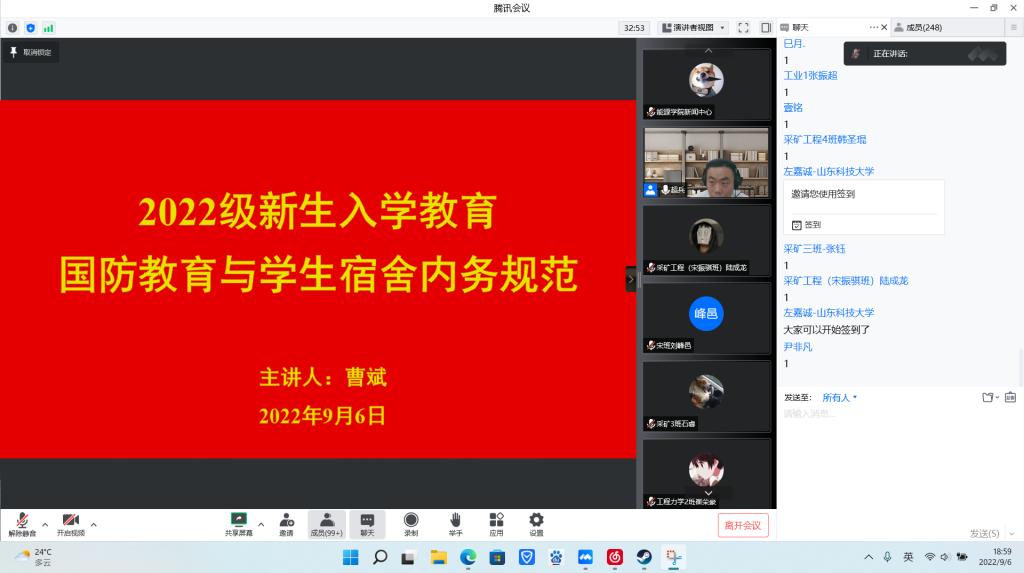The height and width of the screenshot is (573, 1024).
Task: Click the 签到 sign-in link in chat
Action: (x=813, y=225)
